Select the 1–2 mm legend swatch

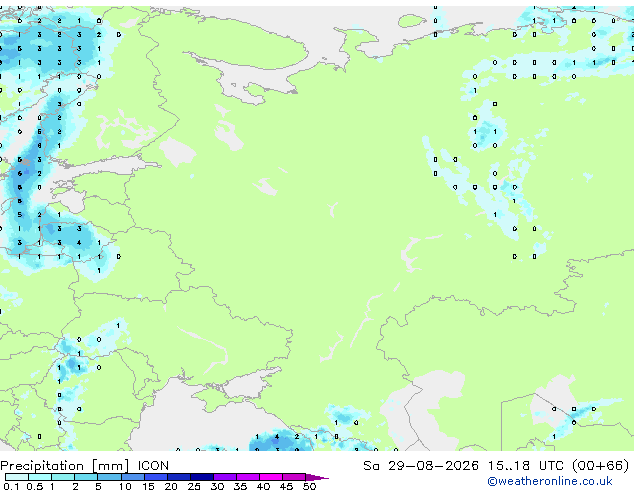point(63,477)
